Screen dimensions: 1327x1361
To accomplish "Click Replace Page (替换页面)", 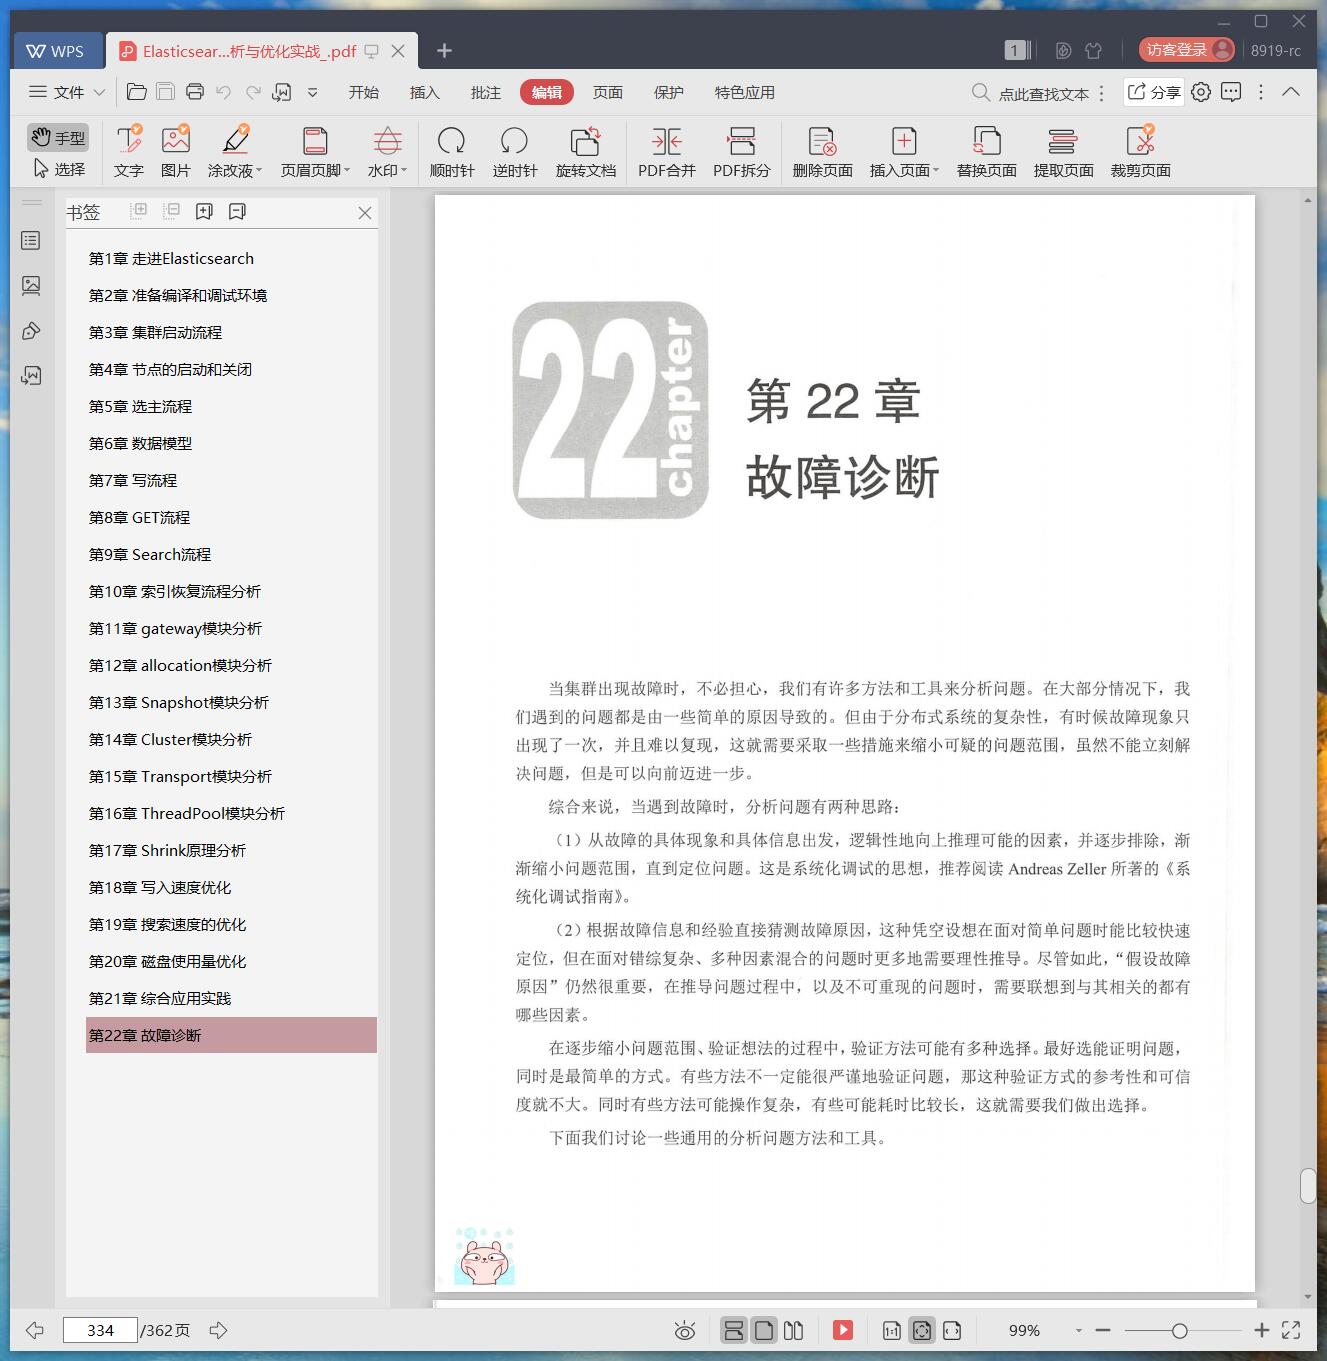I will [987, 152].
